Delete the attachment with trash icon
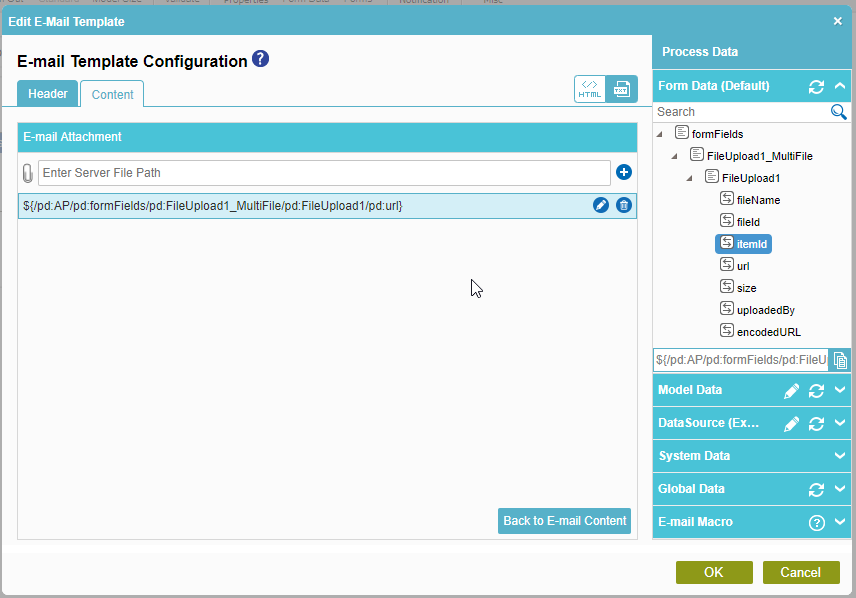856x598 pixels. [624, 205]
